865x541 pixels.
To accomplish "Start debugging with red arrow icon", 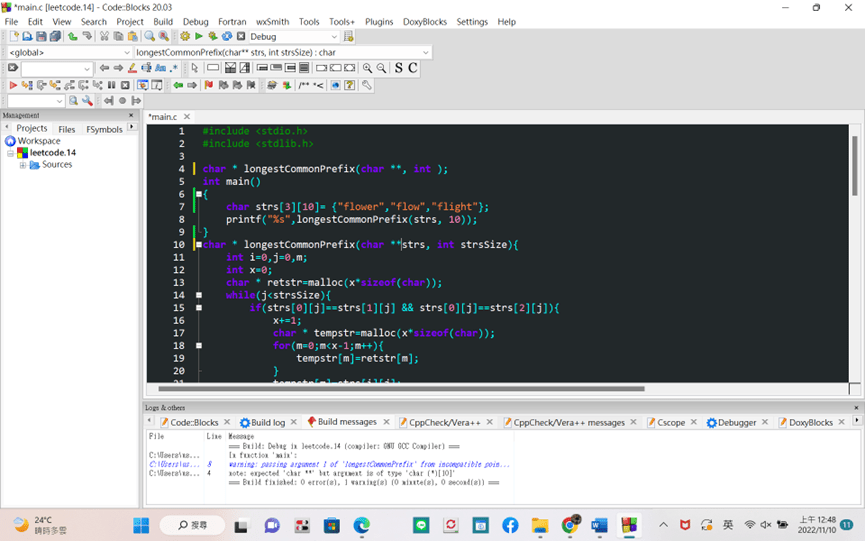I will [13, 85].
